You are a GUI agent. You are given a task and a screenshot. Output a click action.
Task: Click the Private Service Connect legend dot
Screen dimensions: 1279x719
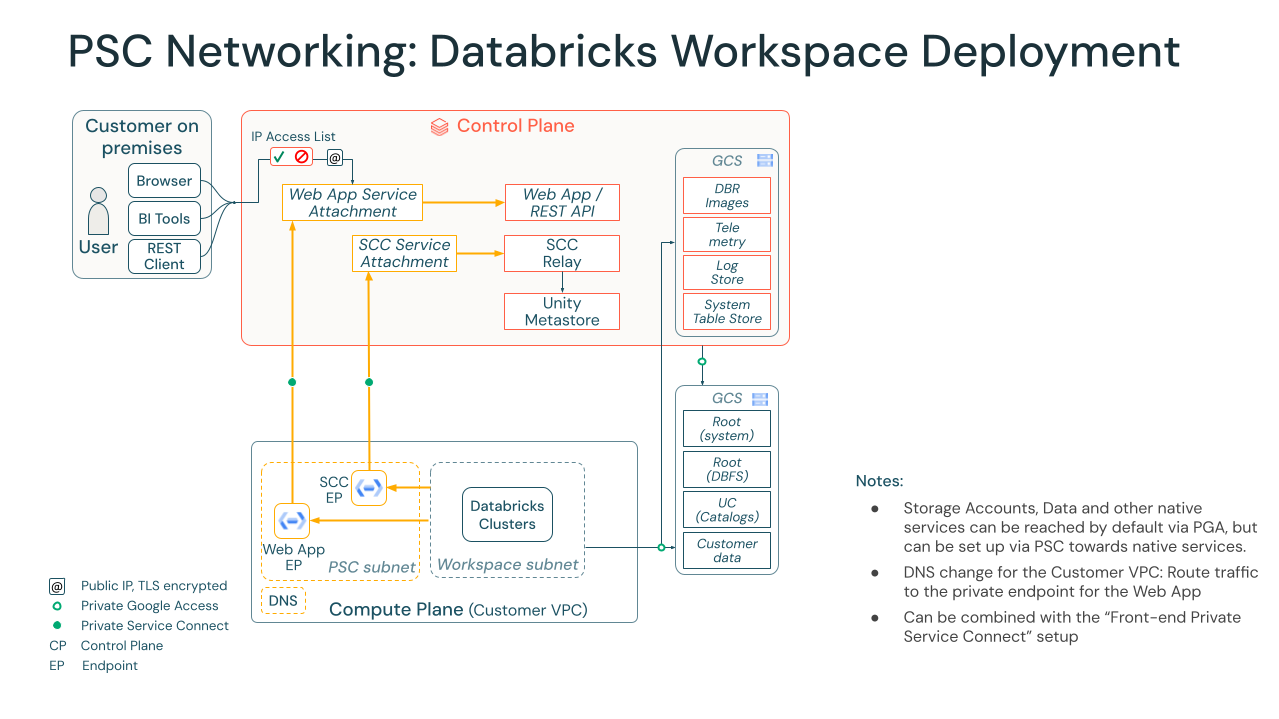coord(57,625)
